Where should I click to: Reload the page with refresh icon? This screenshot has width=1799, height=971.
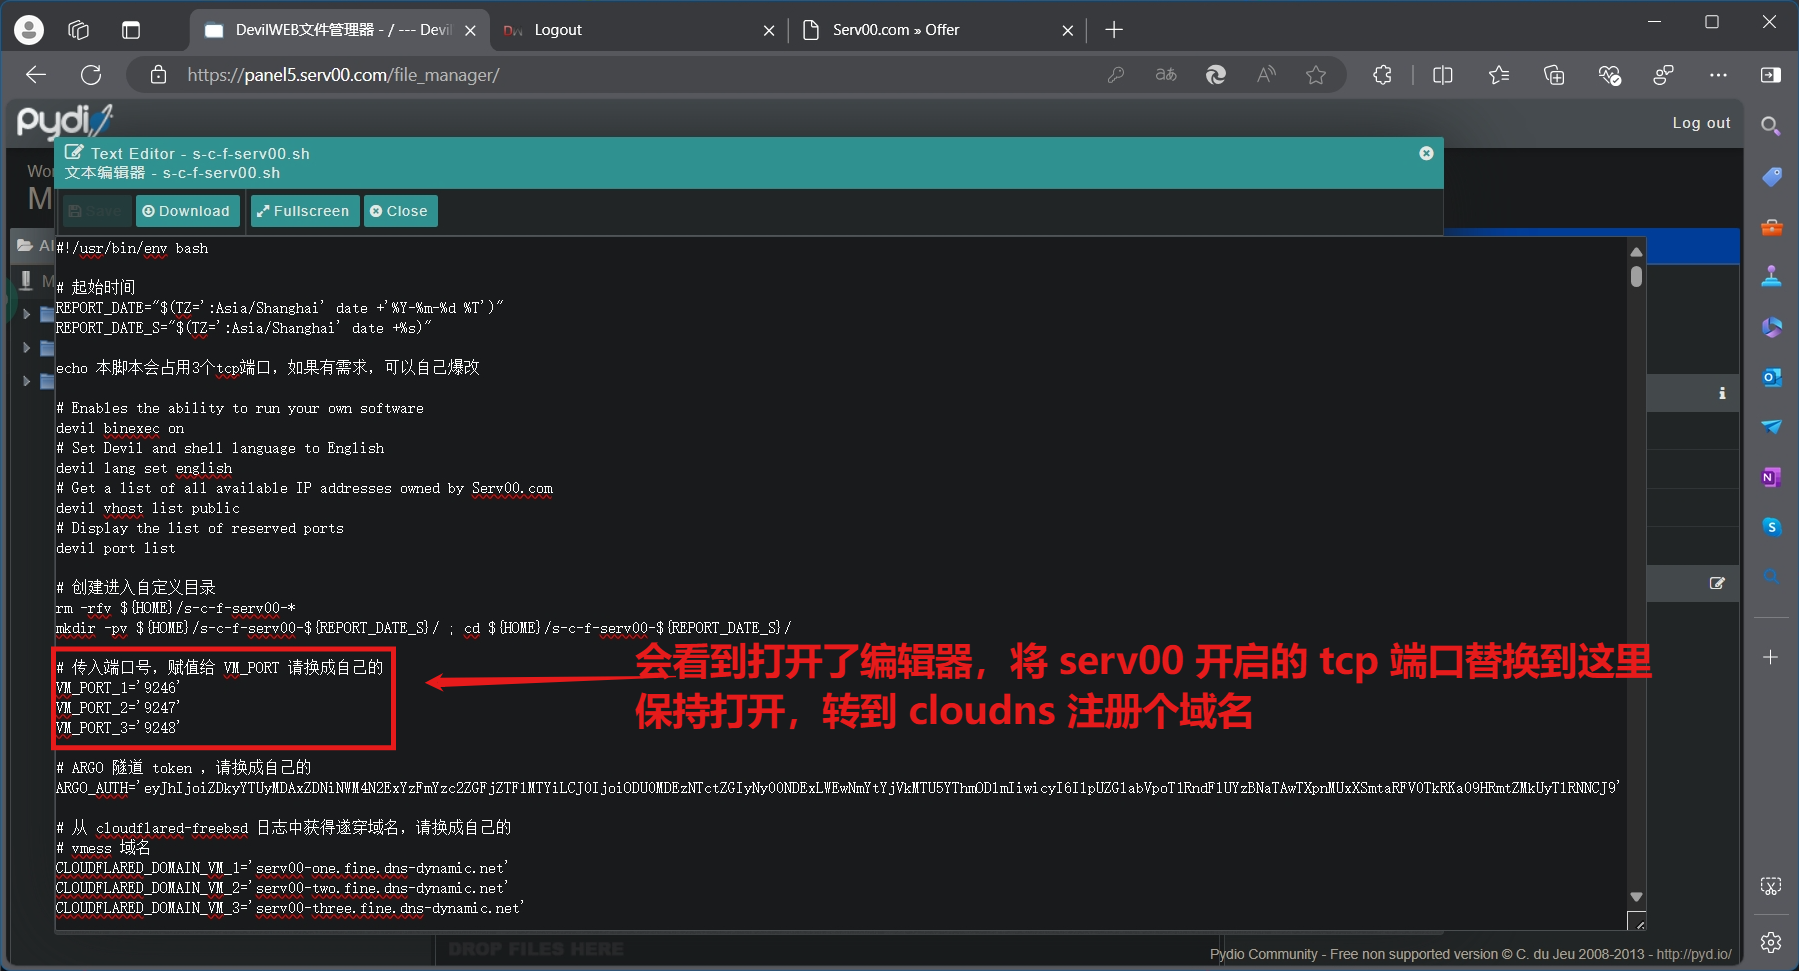click(x=91, y=75)
